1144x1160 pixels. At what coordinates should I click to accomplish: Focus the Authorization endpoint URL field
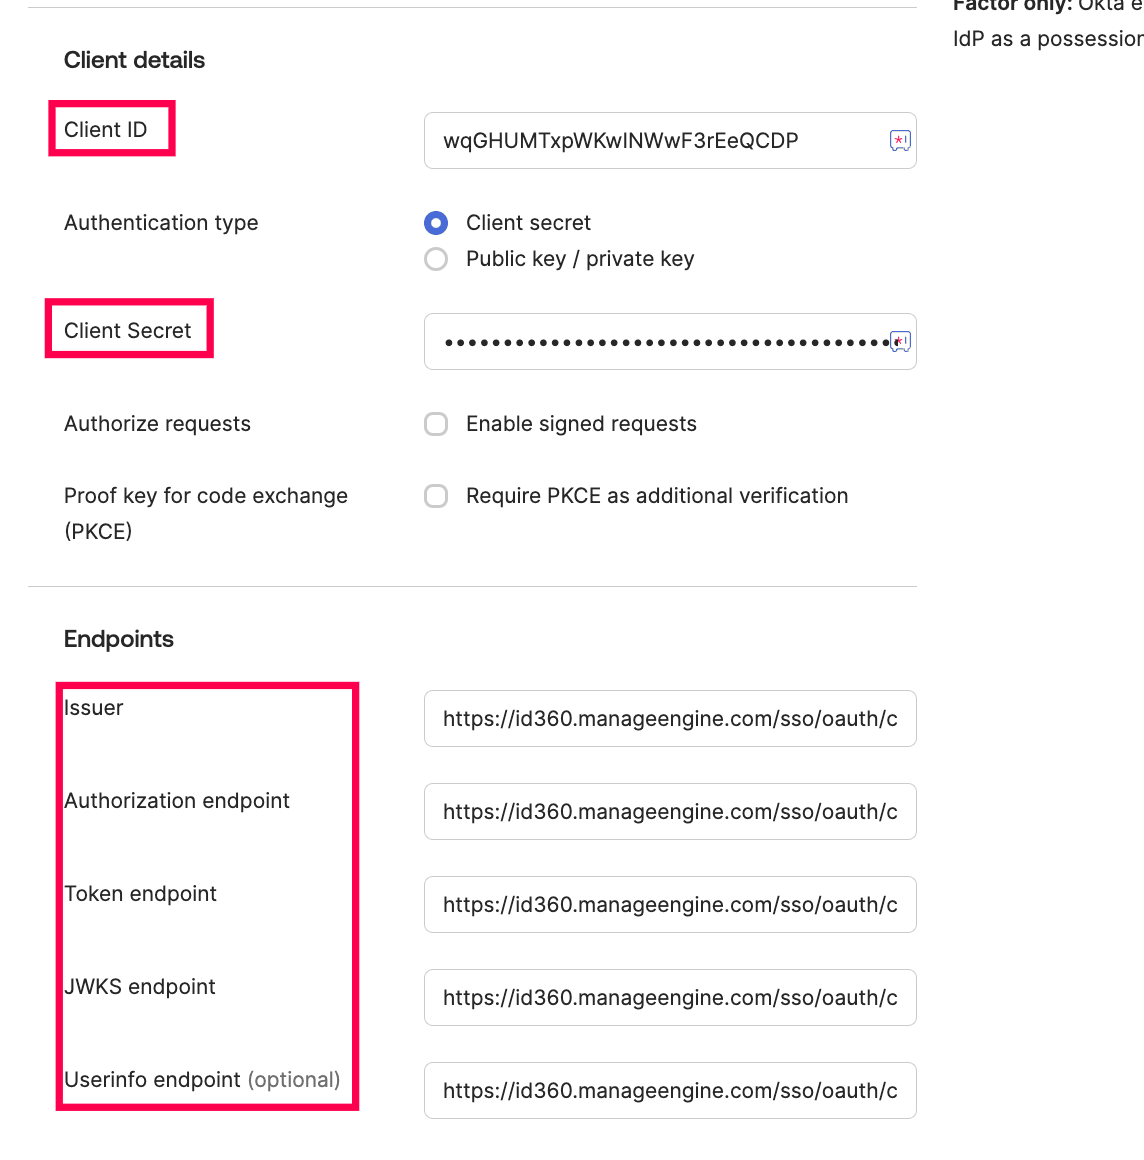click(670, 812)
